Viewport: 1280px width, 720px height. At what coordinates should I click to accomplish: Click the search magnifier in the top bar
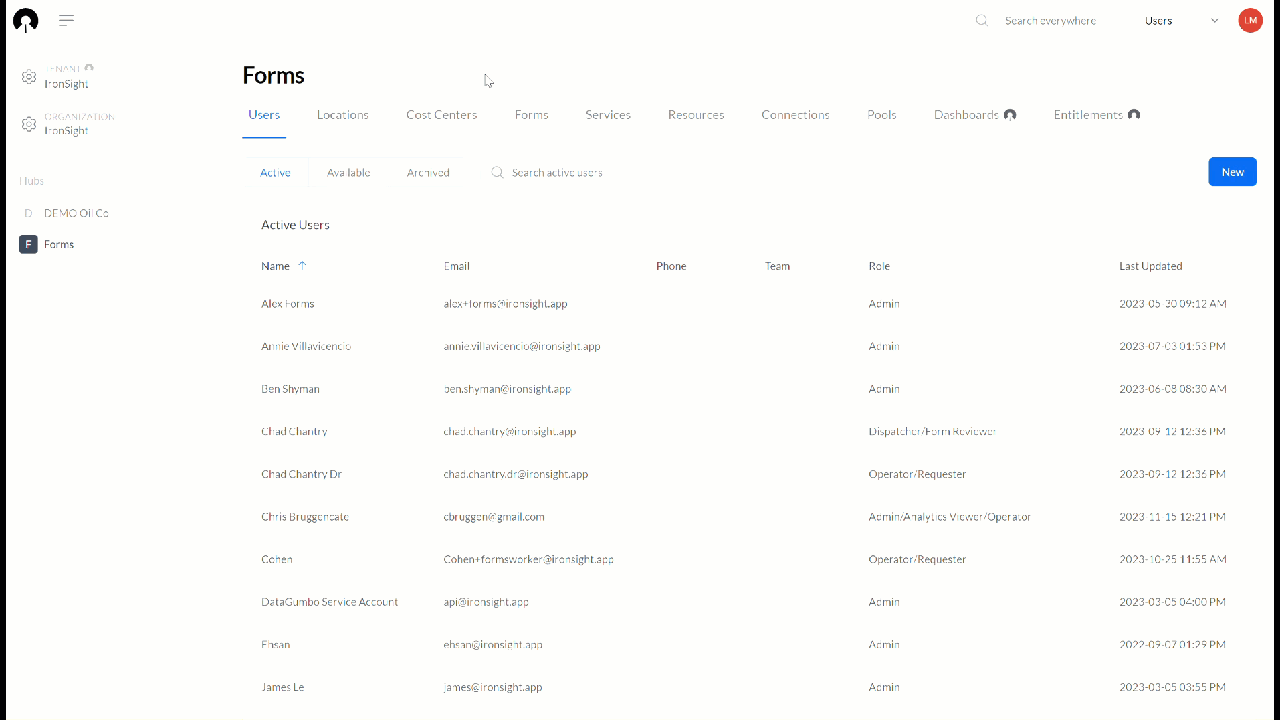(981, 20)
